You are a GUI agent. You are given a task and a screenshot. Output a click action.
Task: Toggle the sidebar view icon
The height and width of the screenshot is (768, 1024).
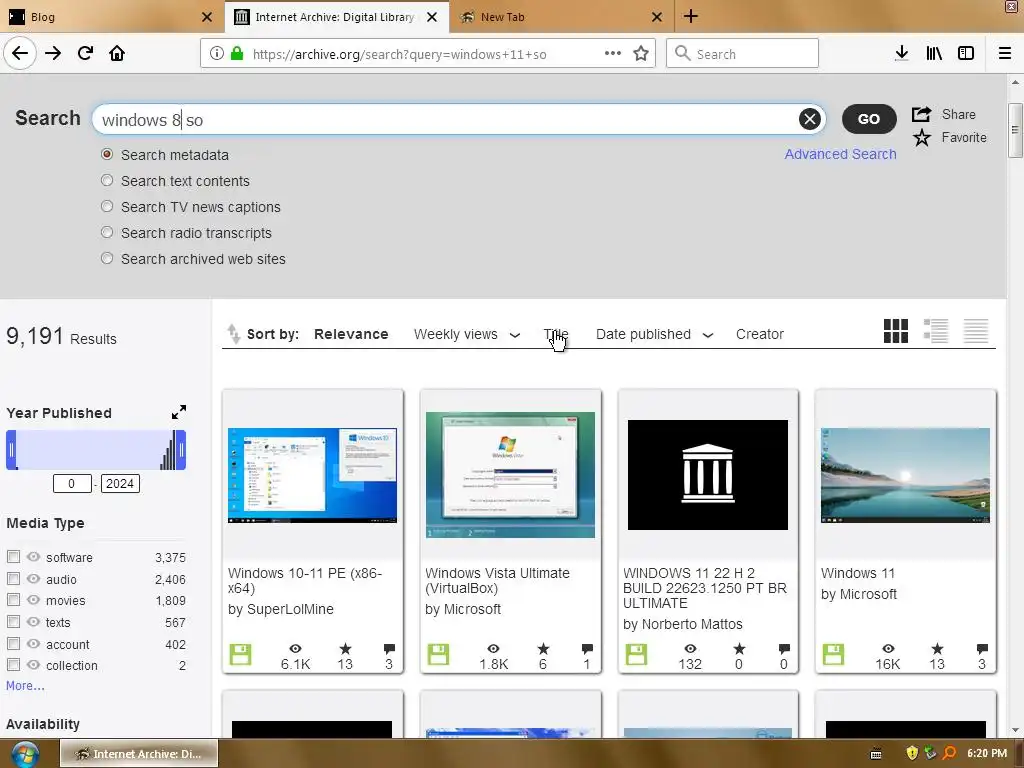point(966,54)
